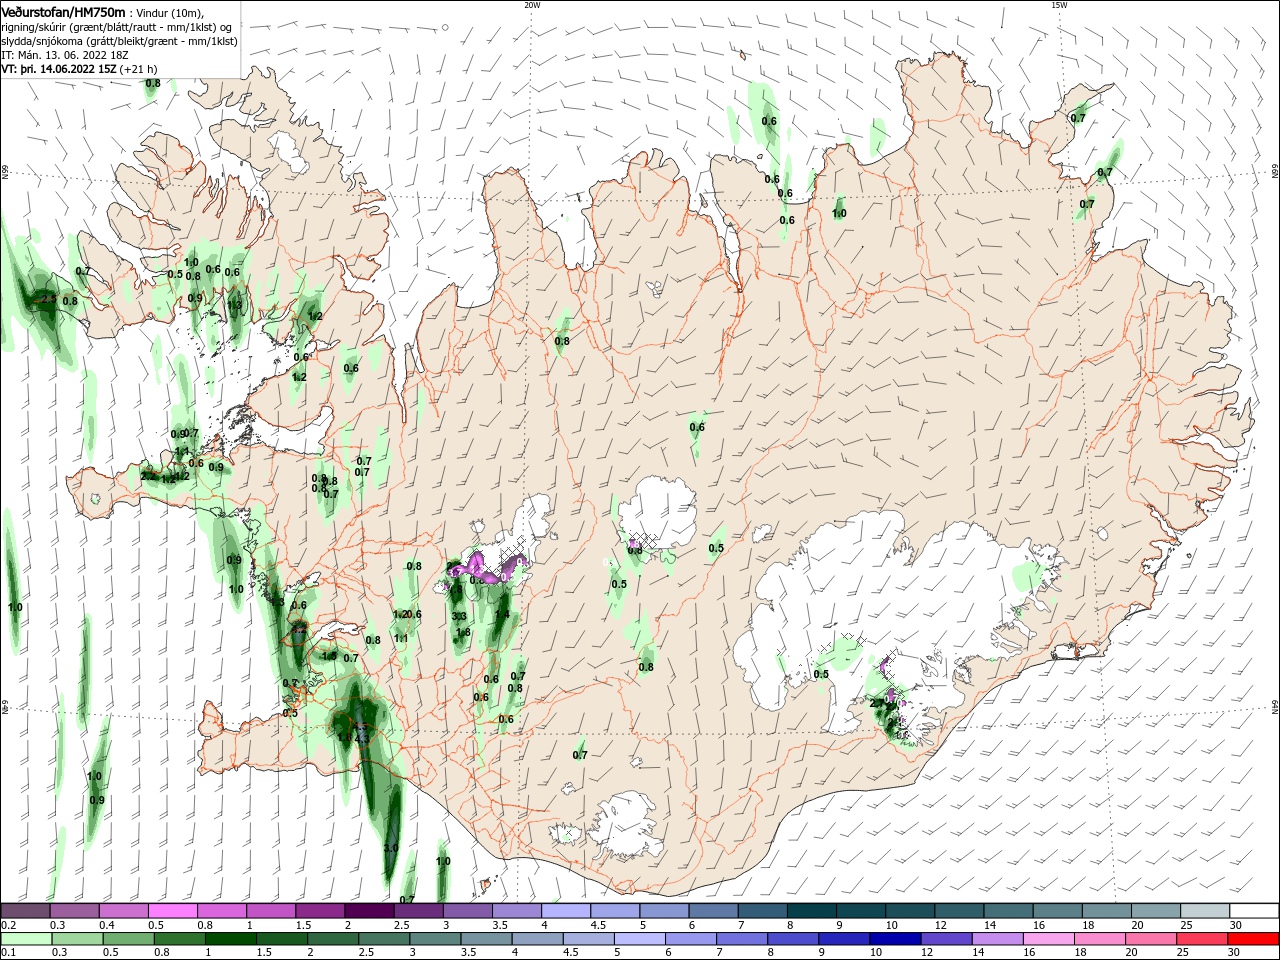This screenshot has width=1280, height=960.
Task: Click the '20W' longitude label
Action: tap(532, 5)
